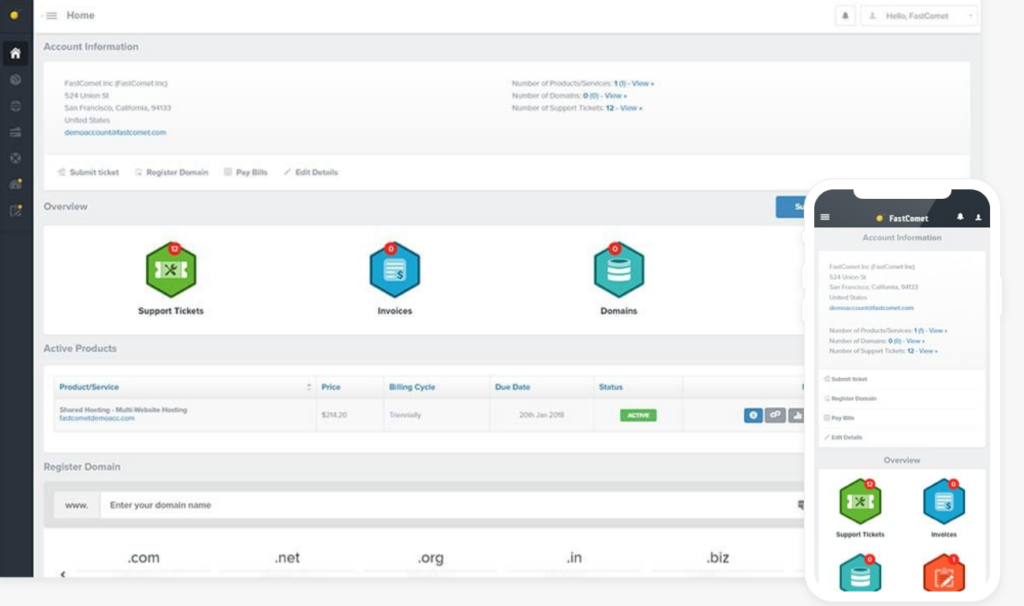The image size is (1024, 606).
Task: Select the .net domain extension
Action: point(287,558)
